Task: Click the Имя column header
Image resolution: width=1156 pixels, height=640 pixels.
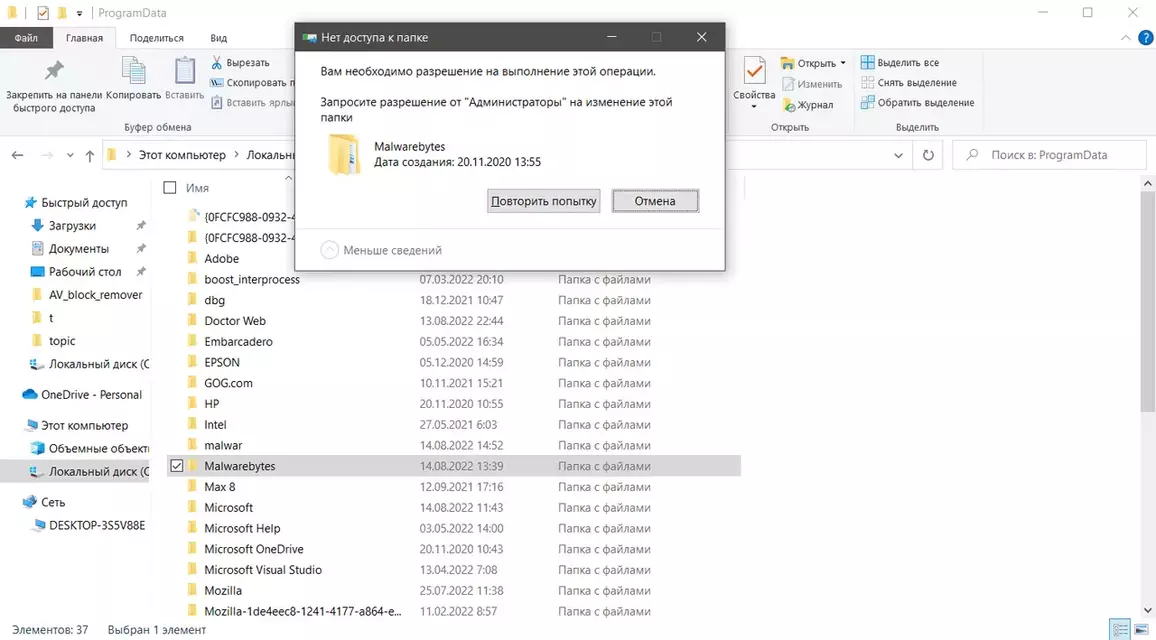Action: point(198,188)
